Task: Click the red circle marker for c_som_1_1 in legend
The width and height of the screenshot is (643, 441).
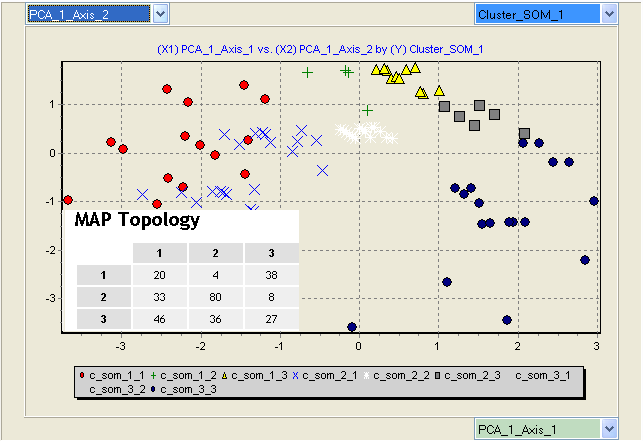Action: (82, 375)
